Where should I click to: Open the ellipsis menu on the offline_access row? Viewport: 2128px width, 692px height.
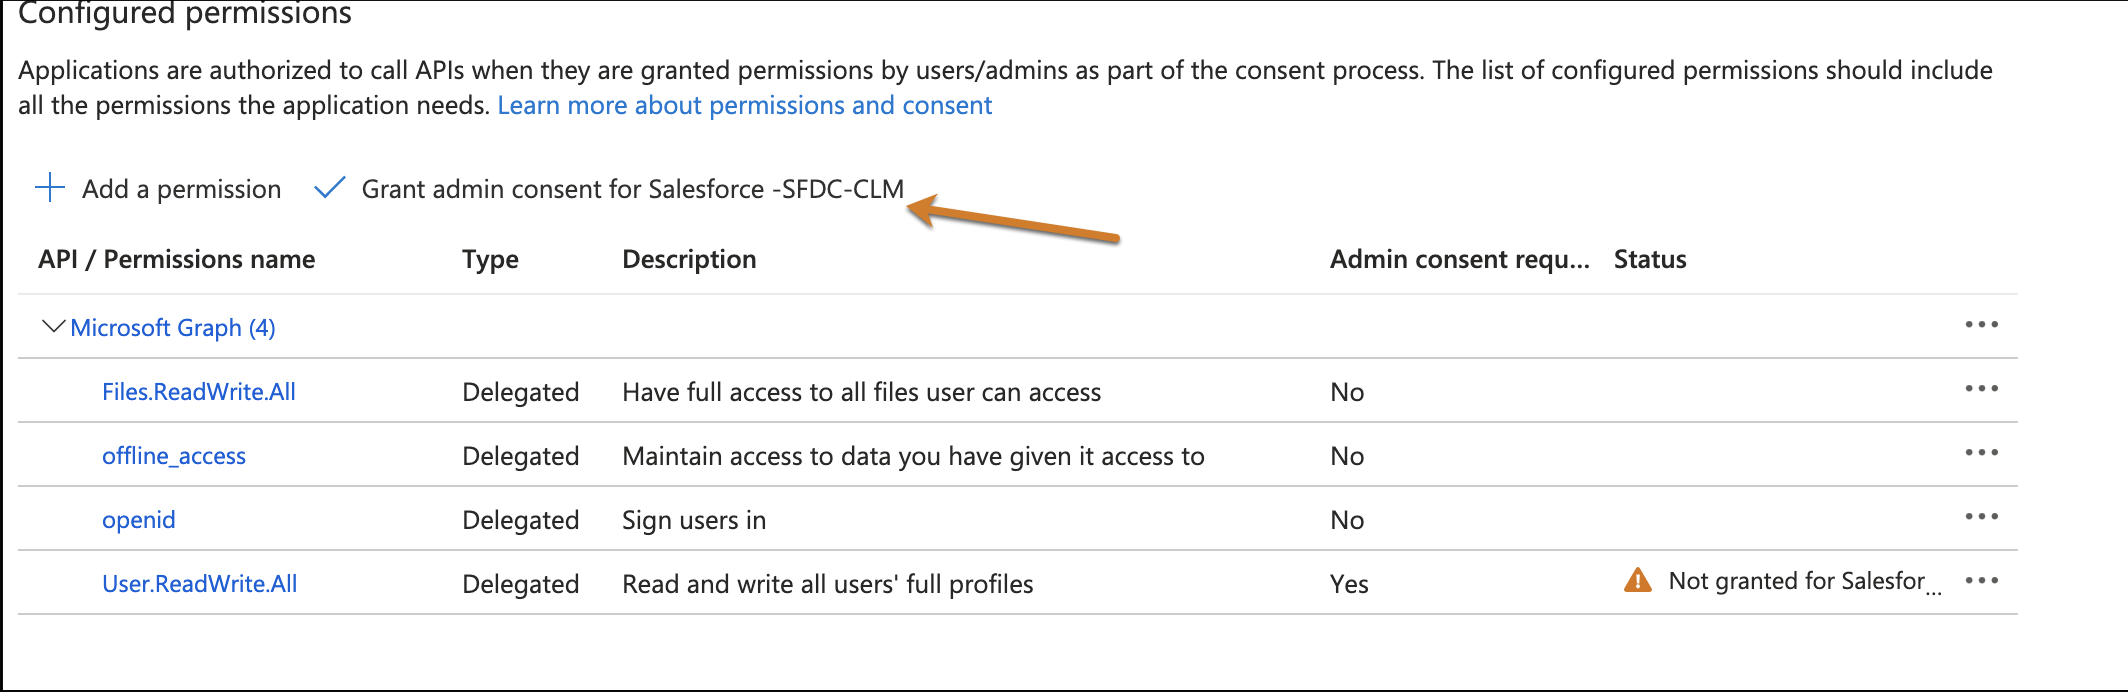pyautogui.click(x=1983, y=454)
